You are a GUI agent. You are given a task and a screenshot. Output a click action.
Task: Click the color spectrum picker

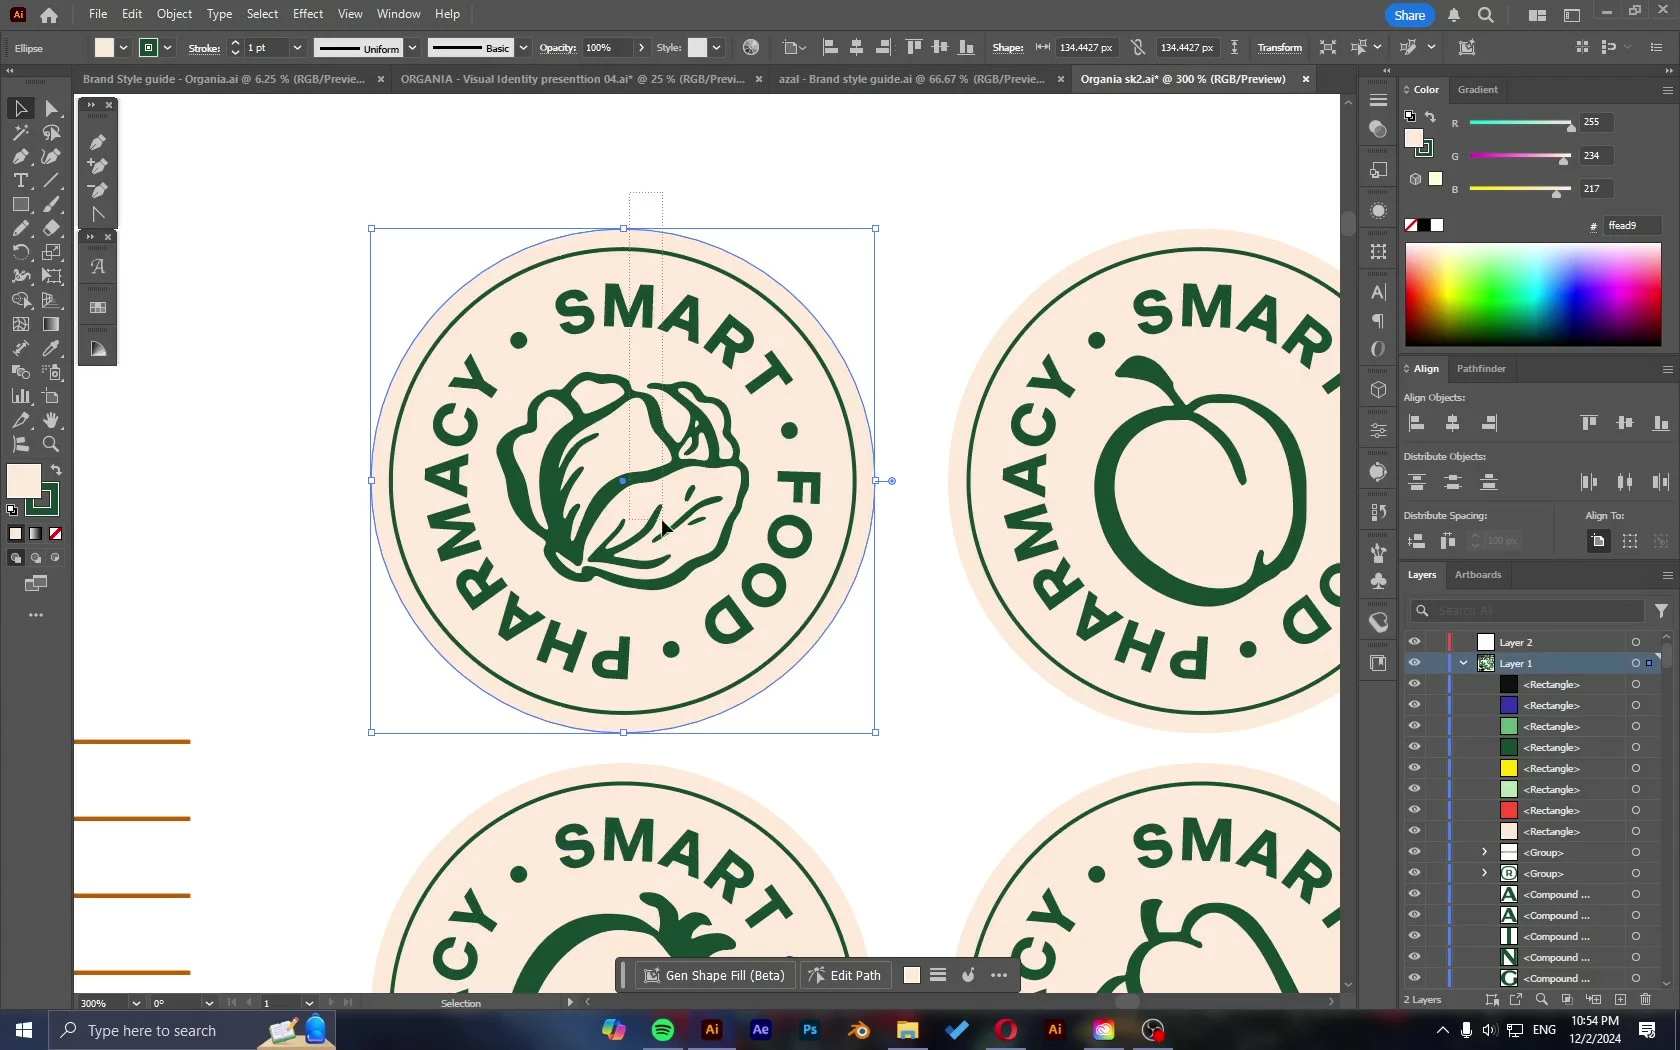click(1532, 294)
